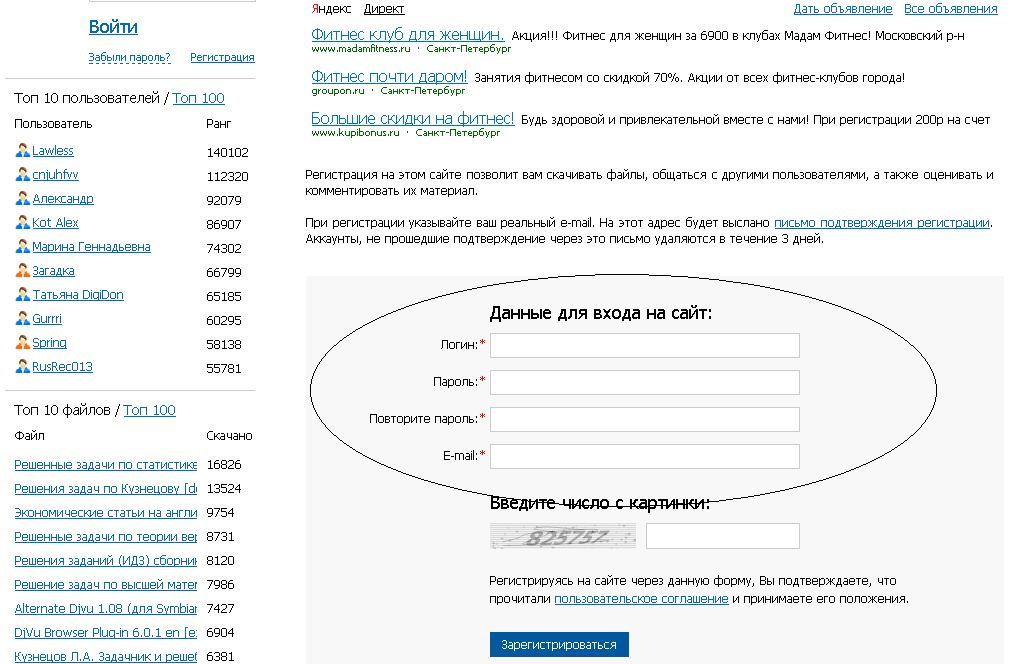Open ad Фитнес клуб для женщин
Viewport: 1024px width, 664px height.
[408, 35]
